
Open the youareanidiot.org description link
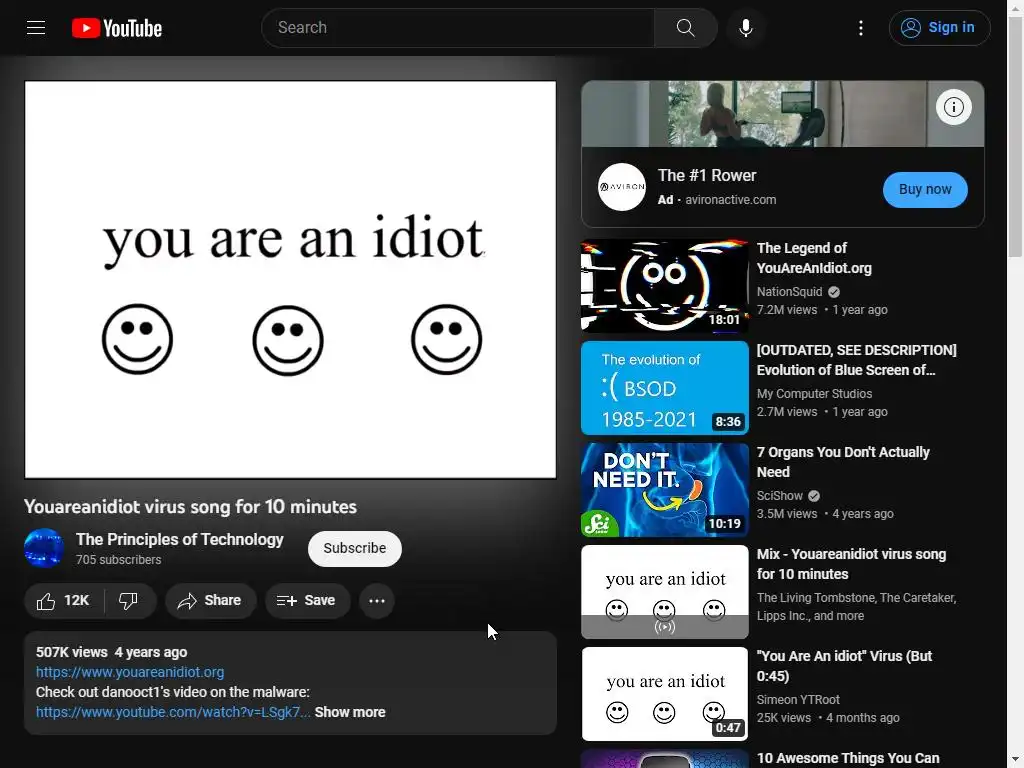point(130,672)
